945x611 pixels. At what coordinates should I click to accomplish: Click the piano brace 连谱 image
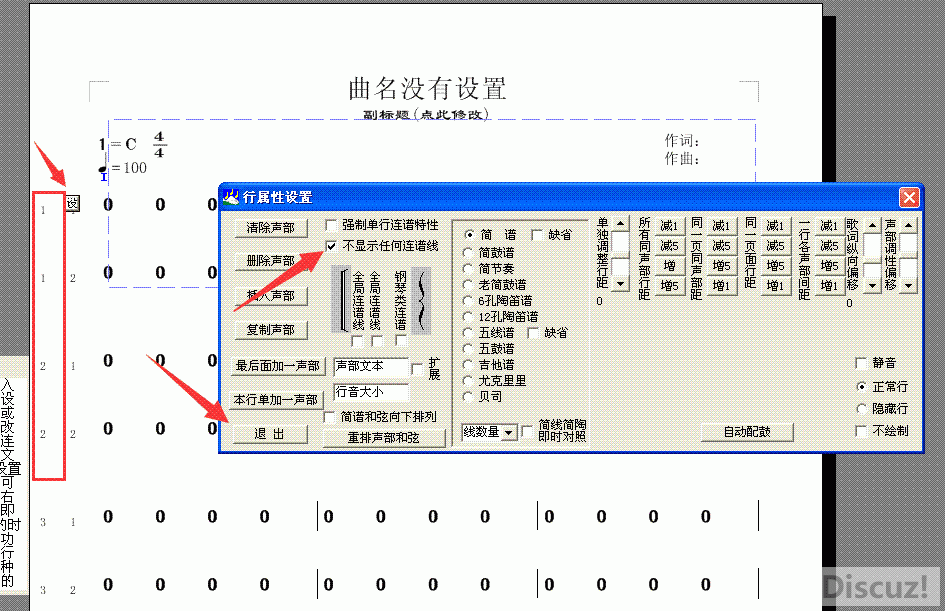[421, 300]
